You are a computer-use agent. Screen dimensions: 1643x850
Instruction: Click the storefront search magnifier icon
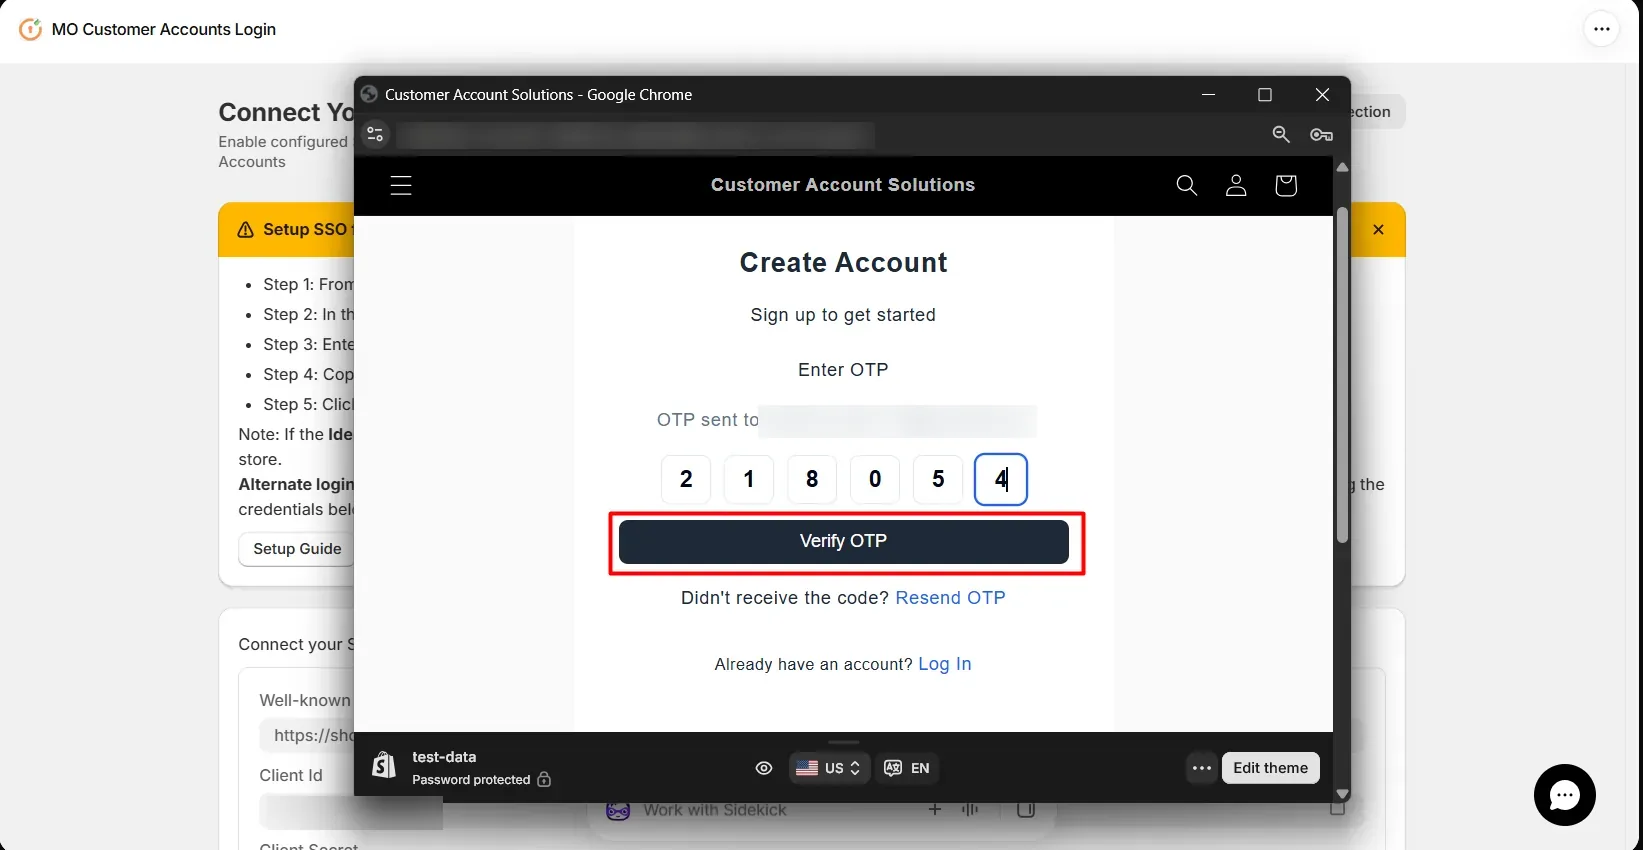click(x=1187, y=185)
